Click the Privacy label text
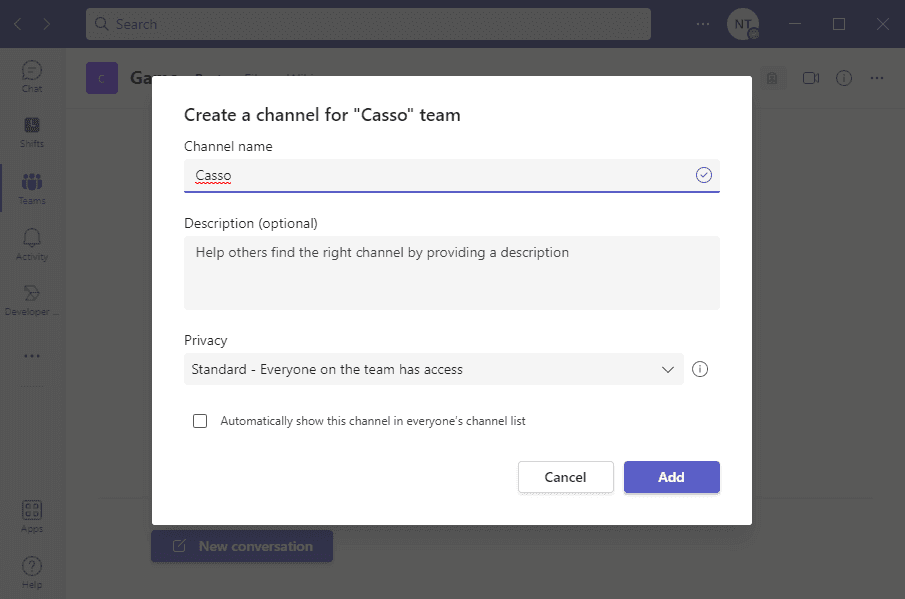905x599 pixels. tap(205, 340)
